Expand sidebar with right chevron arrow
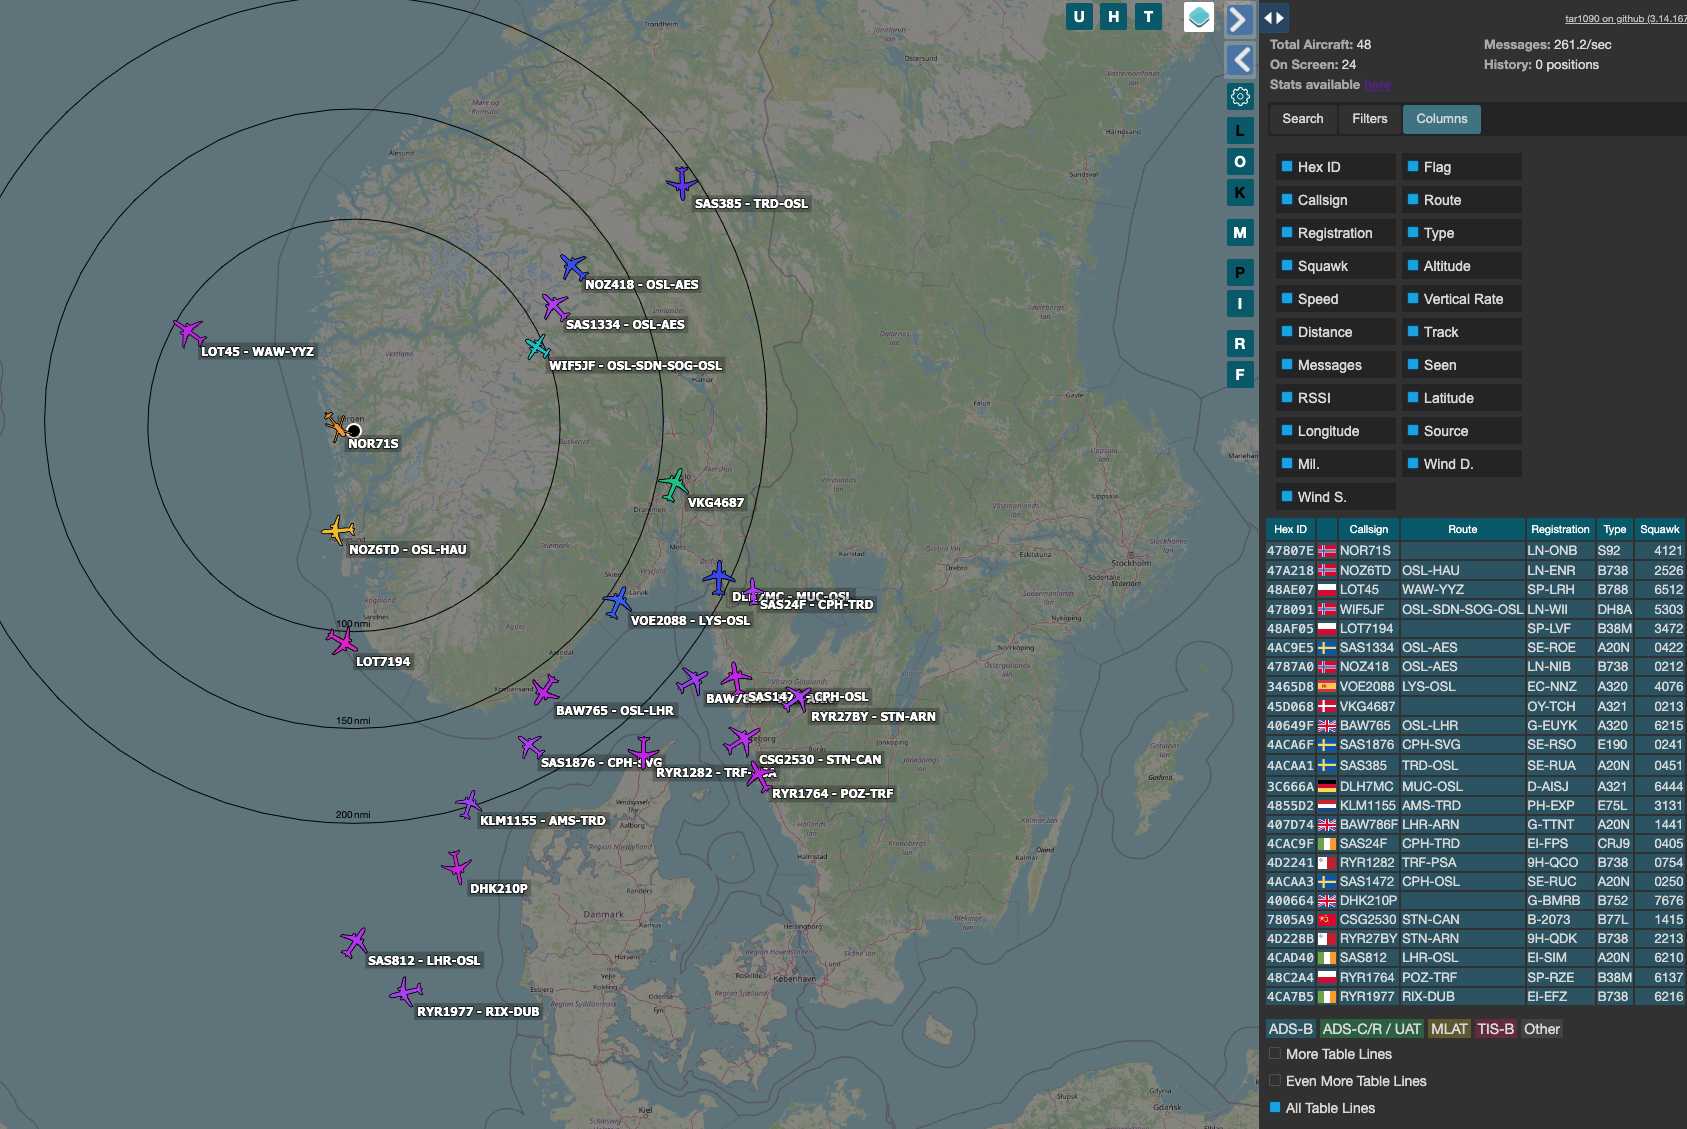Viewport: 1687px width, 1129px height. click(1240, 20)
